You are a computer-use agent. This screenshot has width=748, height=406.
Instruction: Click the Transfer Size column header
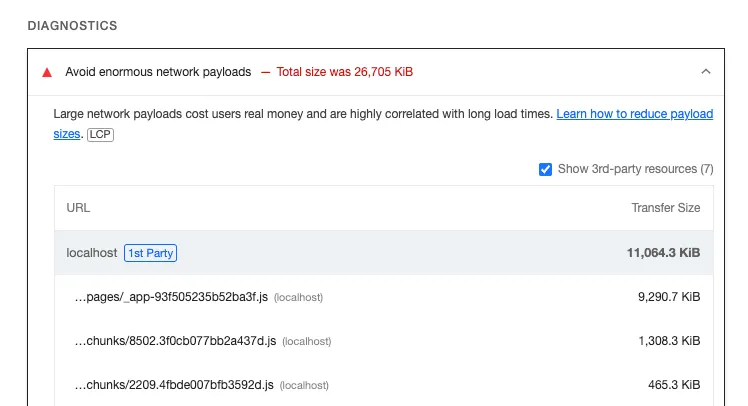coord(665,208)
